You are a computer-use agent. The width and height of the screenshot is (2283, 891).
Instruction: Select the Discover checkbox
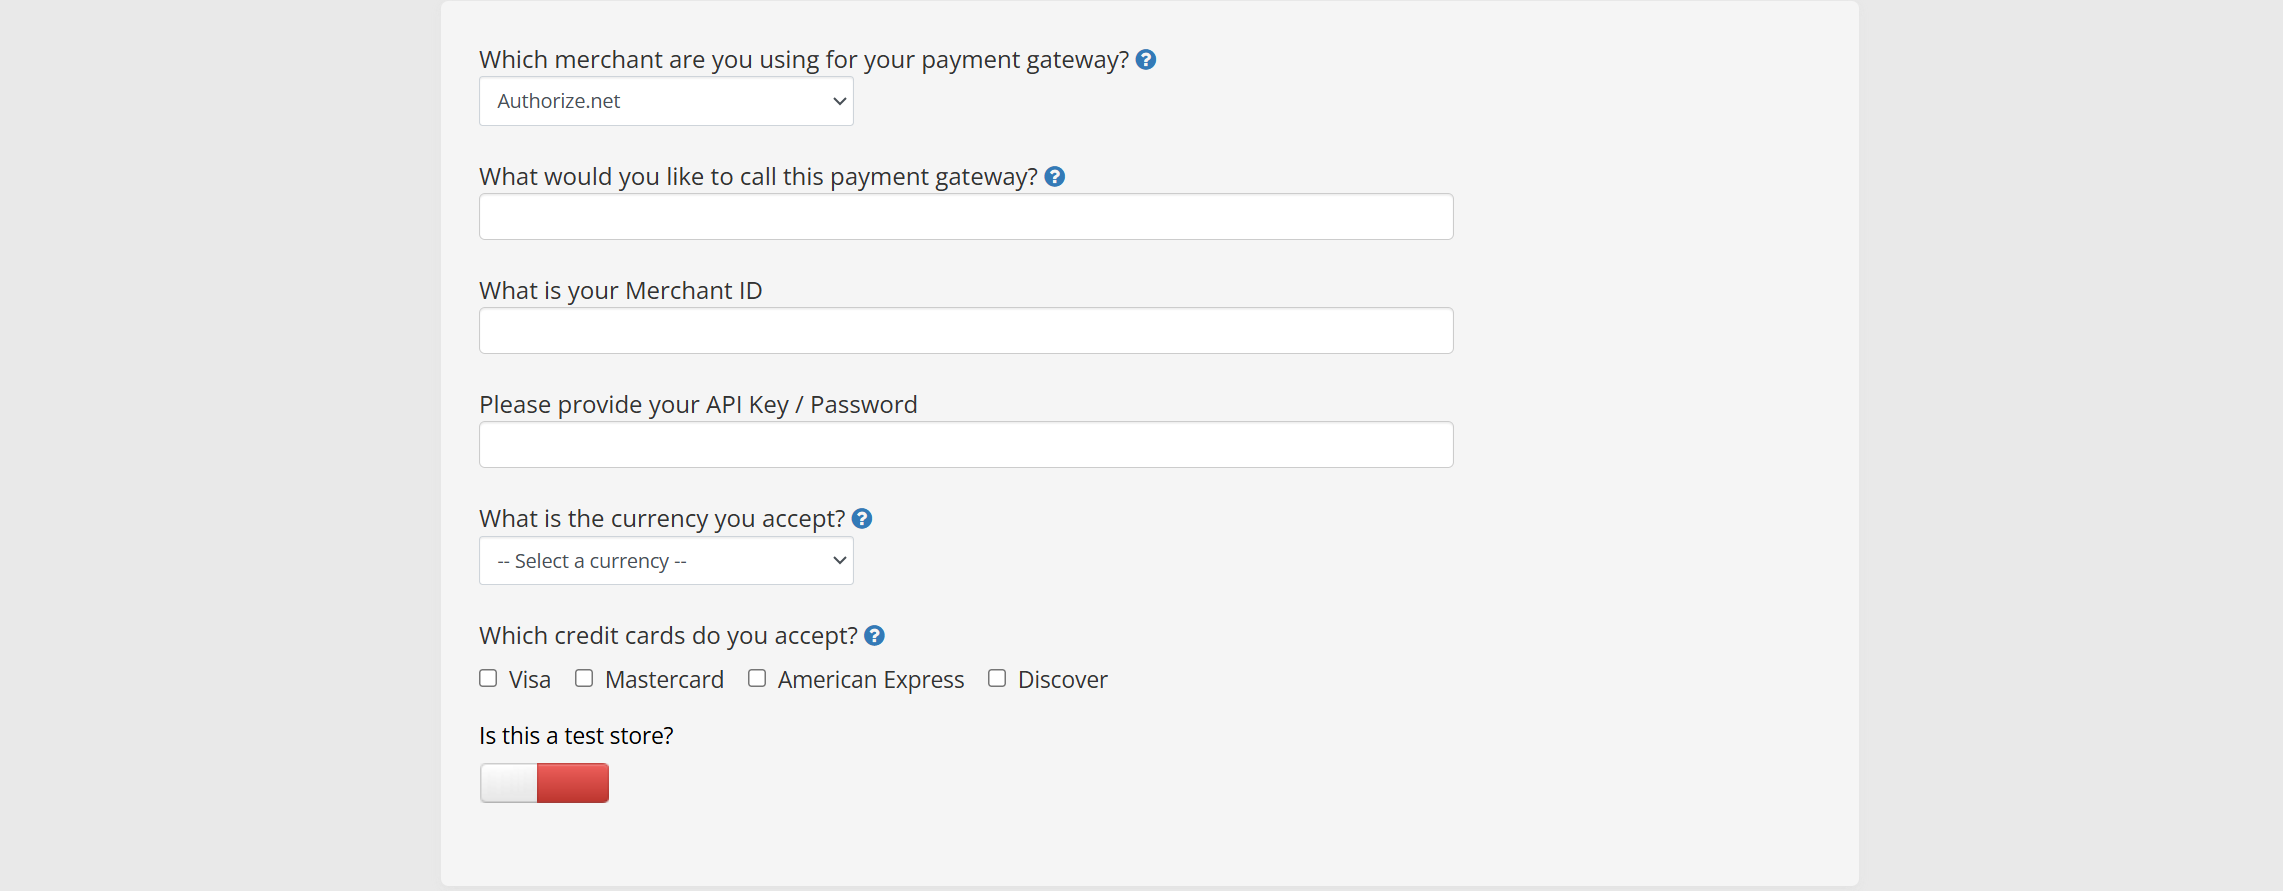(997, 678)
